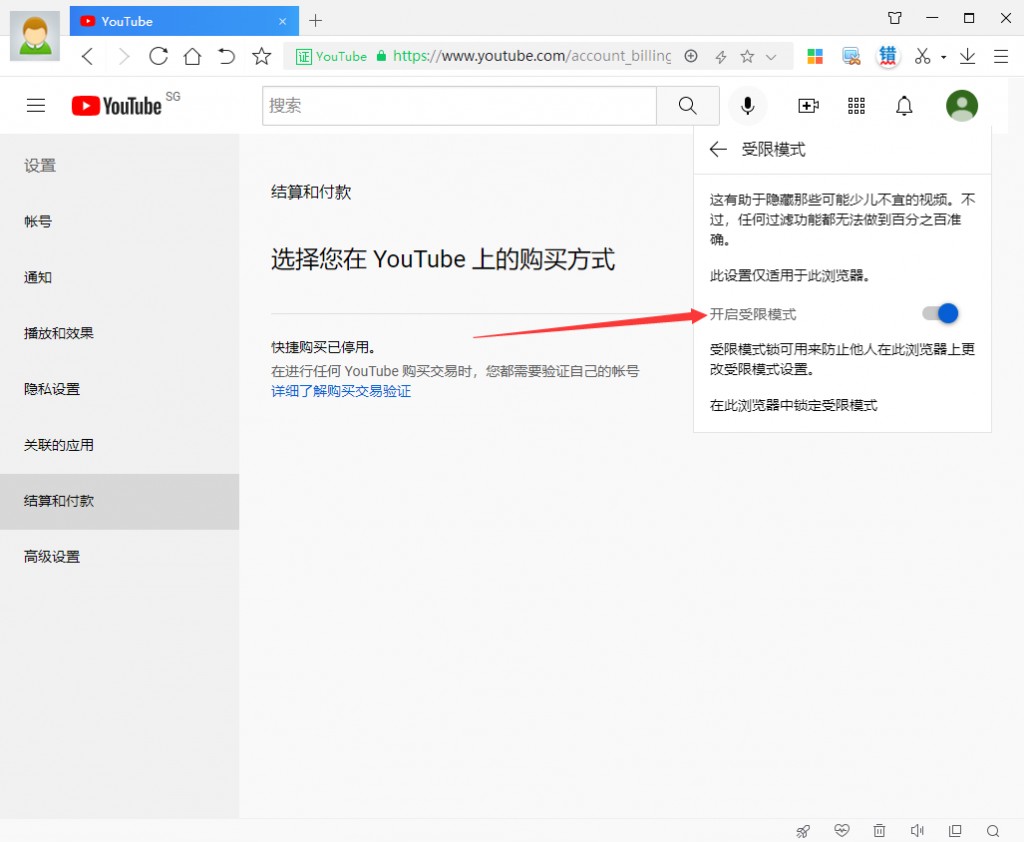
Task: Open 关联的应用 in sidebar
Action: (x=120, y=445)
